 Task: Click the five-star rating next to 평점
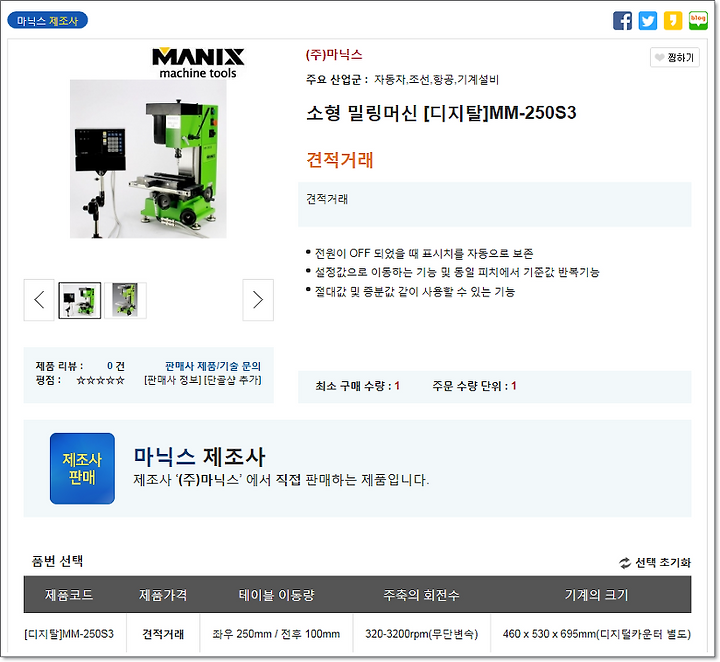[x=100, y=381]
